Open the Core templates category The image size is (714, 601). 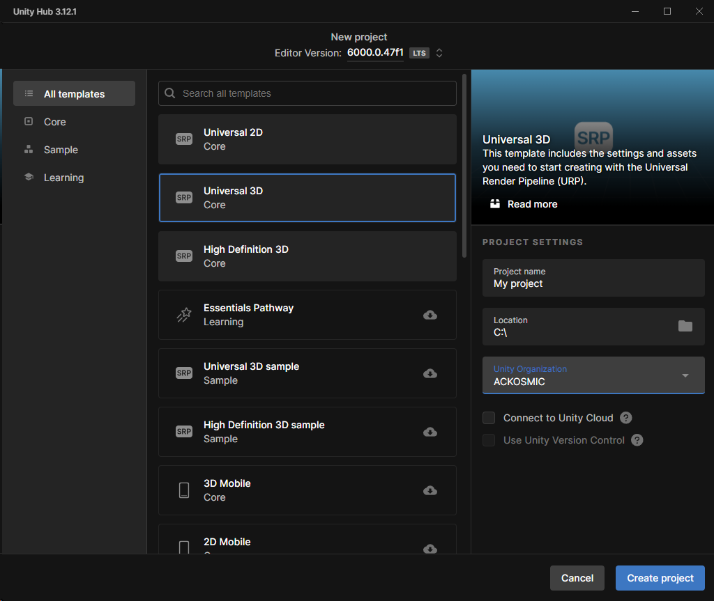(55, 122)
